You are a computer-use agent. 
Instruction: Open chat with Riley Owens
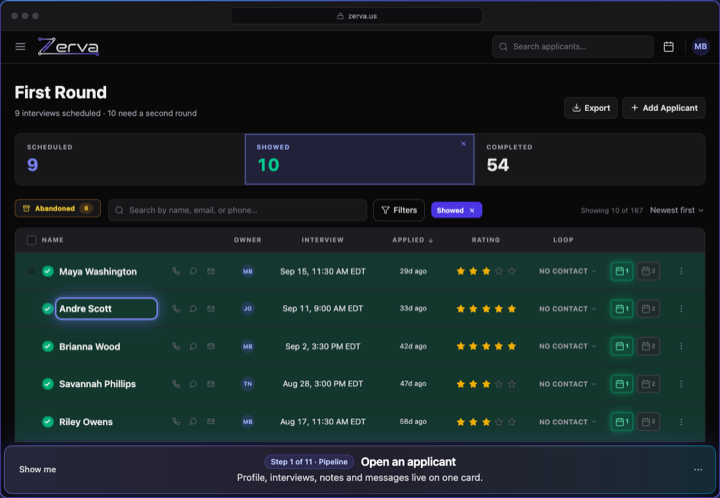pyautogui.click(x=193, y=421)
